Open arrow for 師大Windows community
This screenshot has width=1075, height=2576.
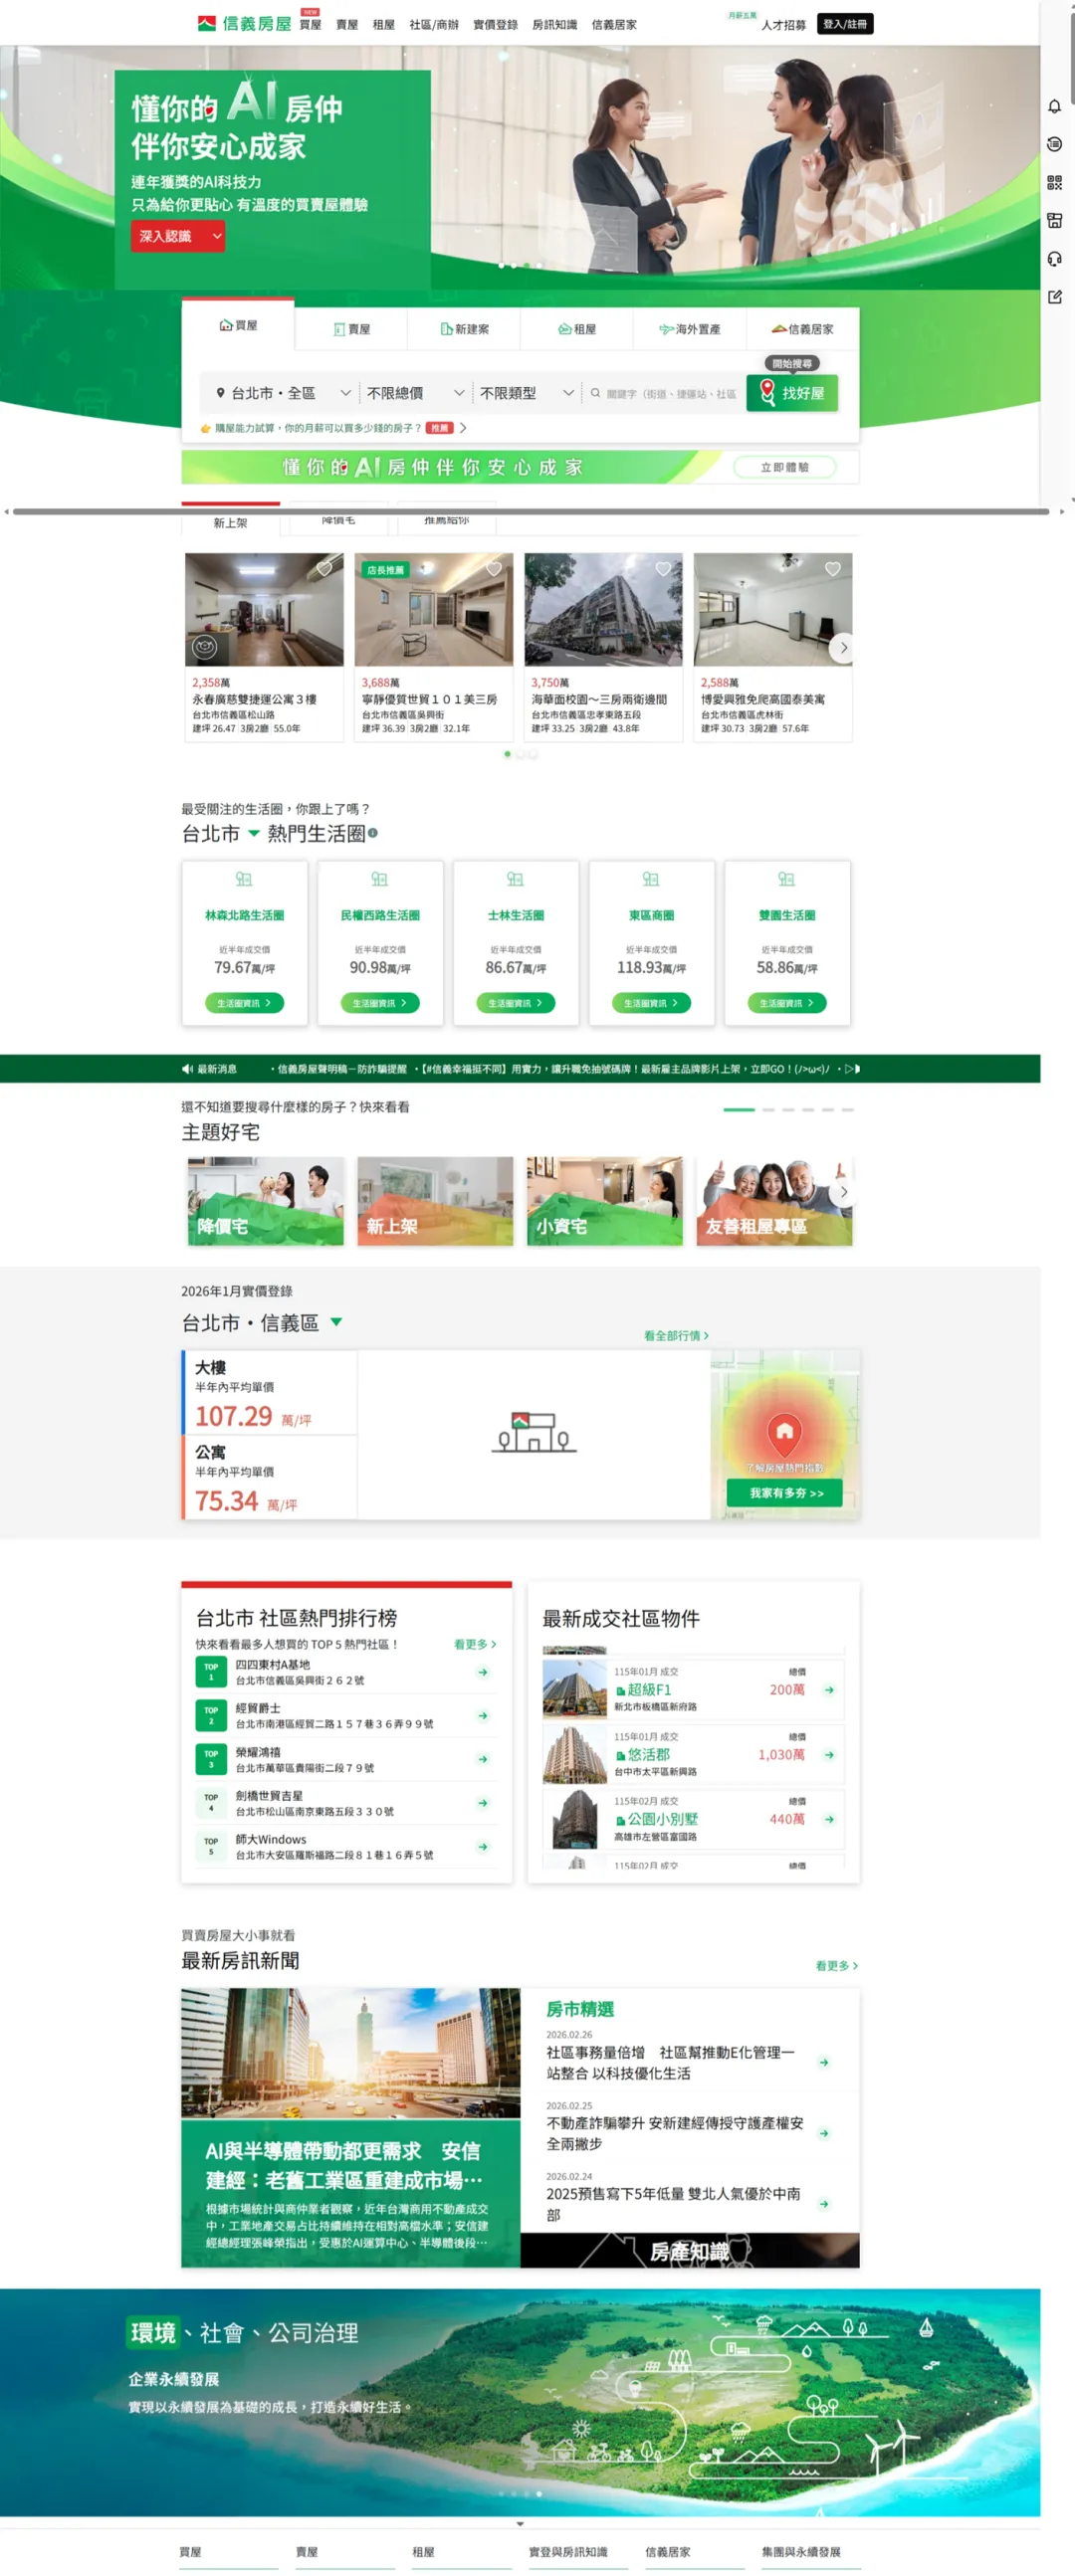pos(483,1846)
